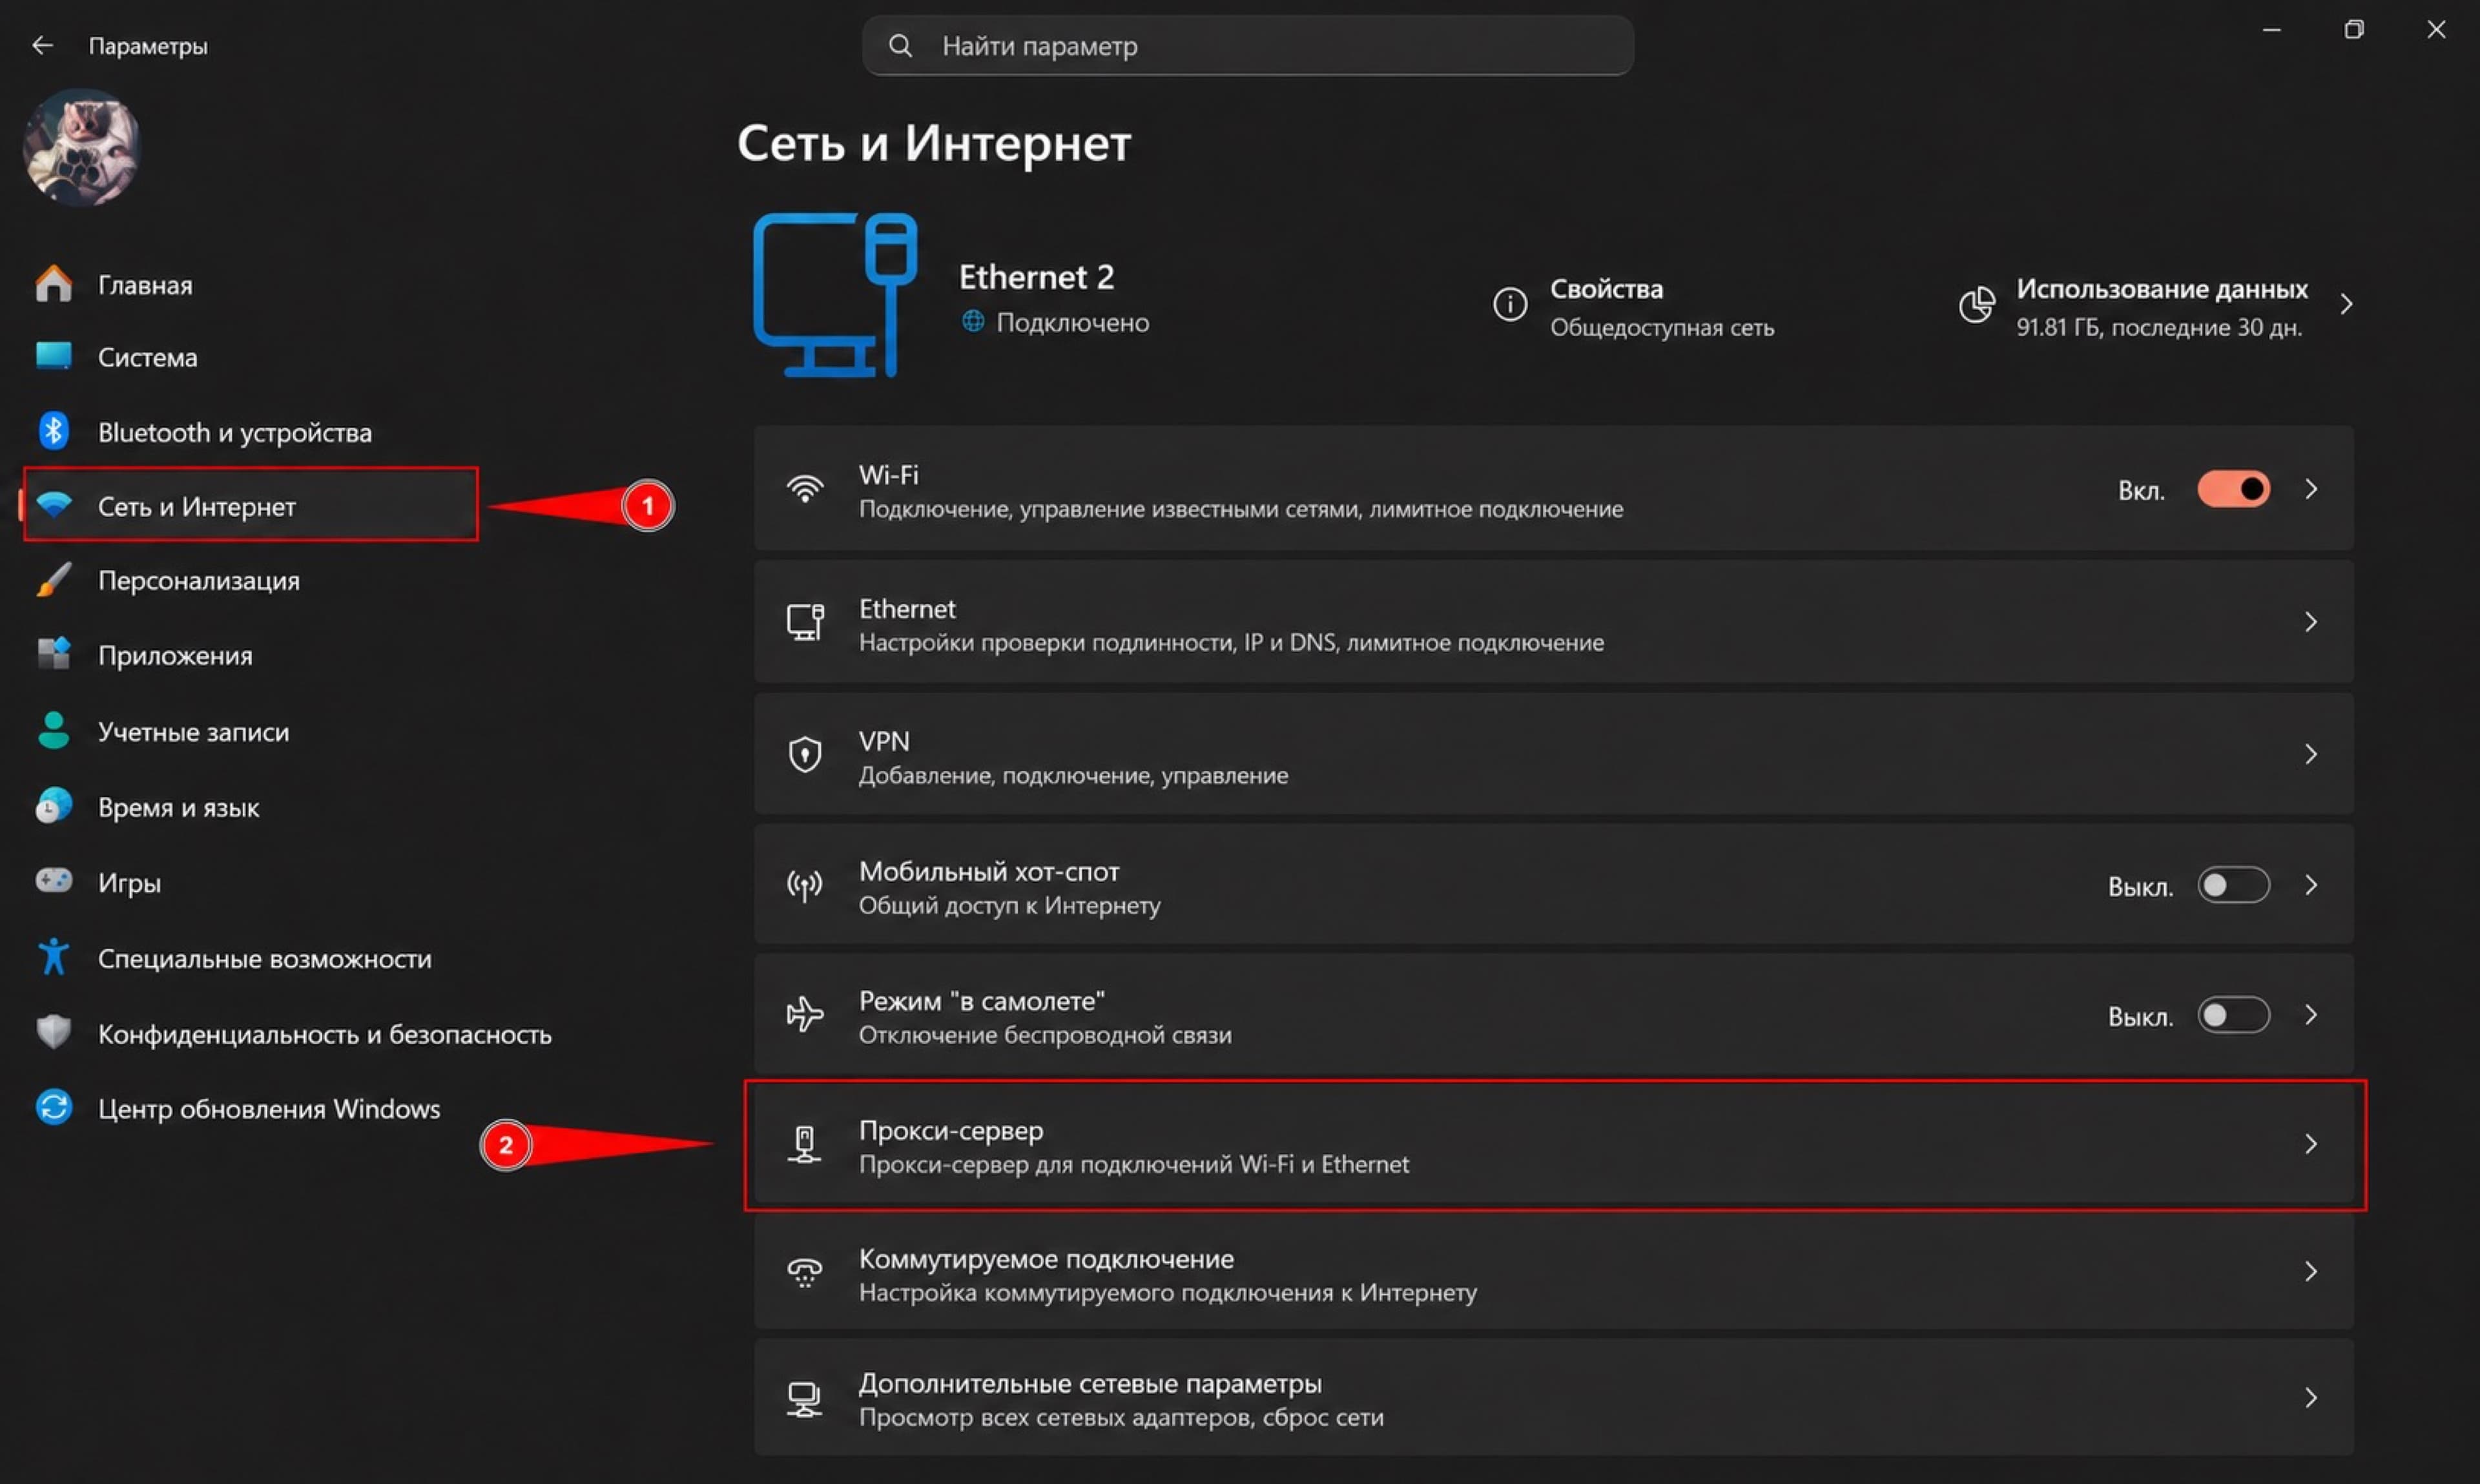This screenshot has width=2480, height=1484.
Task: Click the Ethernet 2 connection name
Action: coord(1036,277)
